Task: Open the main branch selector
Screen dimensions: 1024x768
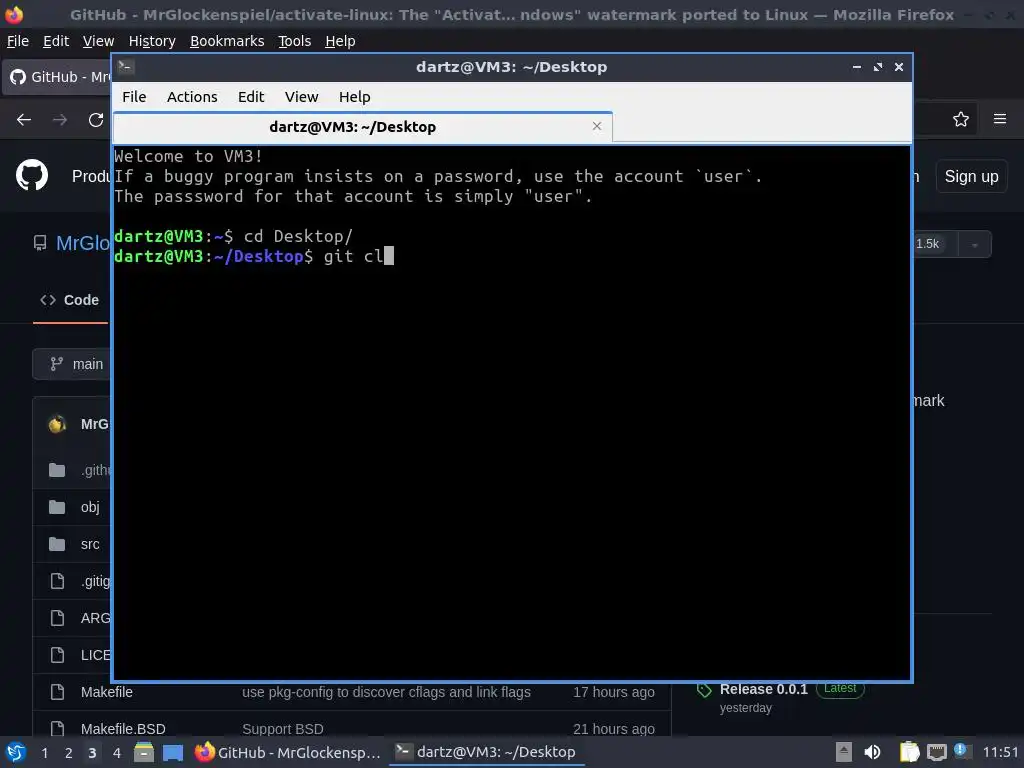Action: pyautogui.click(x=72, y=364)
